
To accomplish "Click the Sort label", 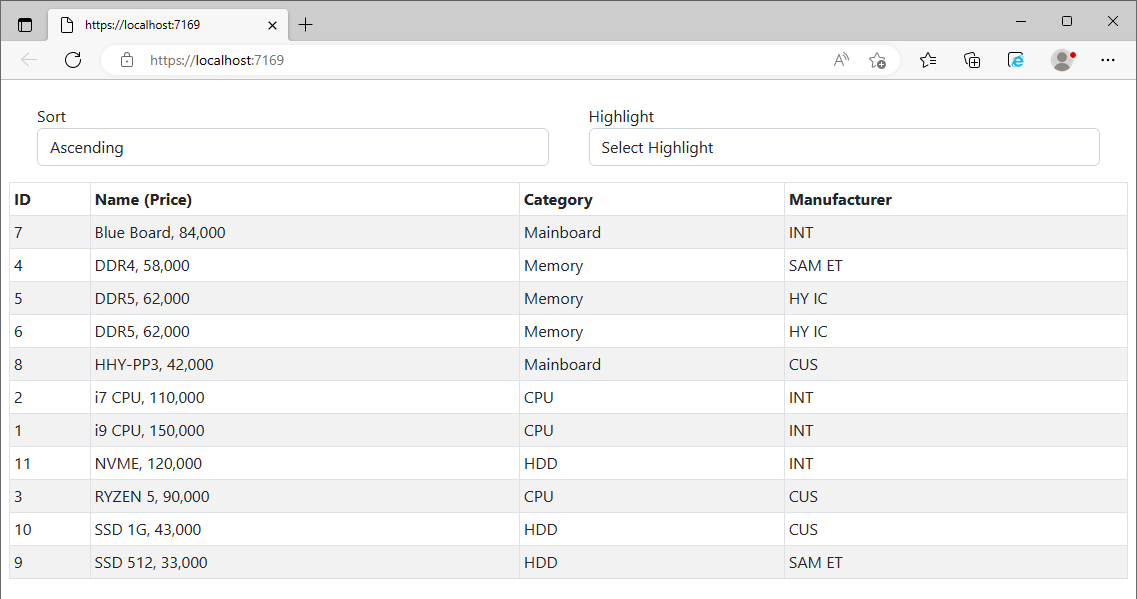I will click(51, 117).
